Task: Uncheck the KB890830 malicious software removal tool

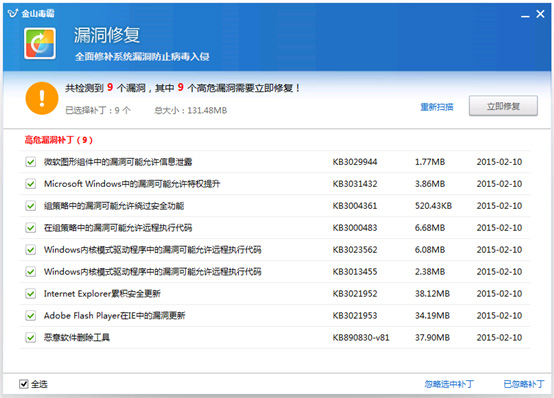Action: [x=31, y=337]
